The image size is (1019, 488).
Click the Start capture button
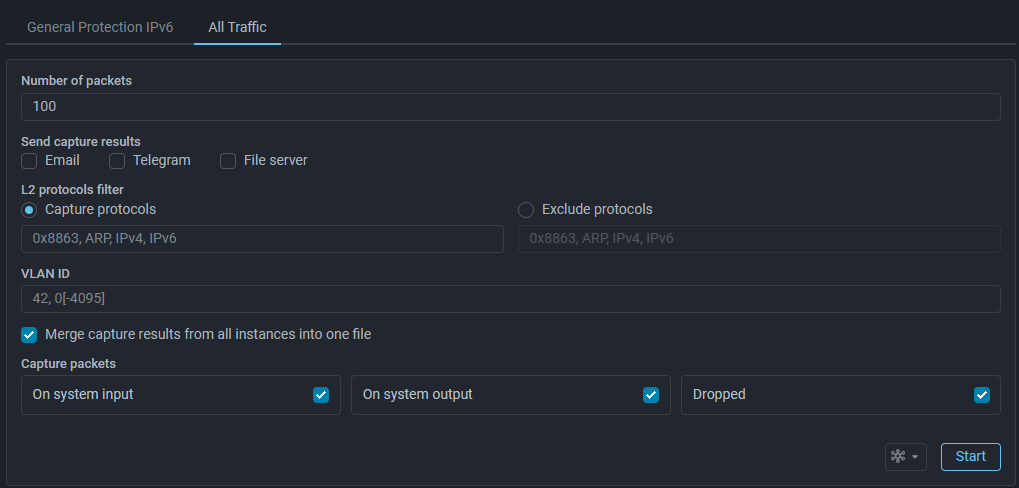pos(970,457)
